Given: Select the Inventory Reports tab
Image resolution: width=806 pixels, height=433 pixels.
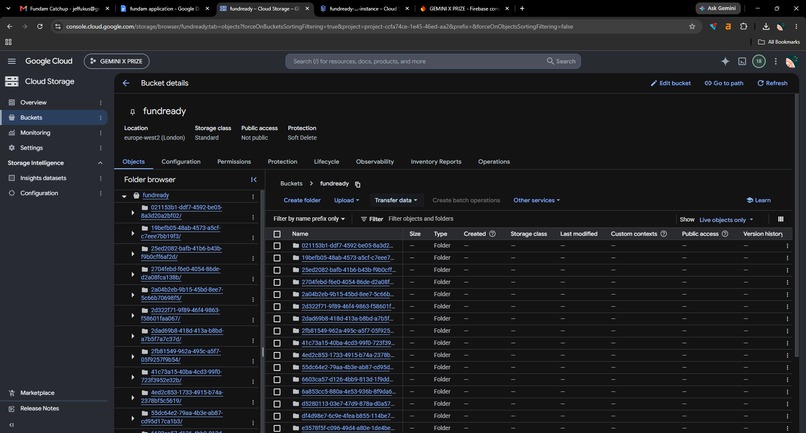Looking at the screenshot, I should click(x=436, y=161).
